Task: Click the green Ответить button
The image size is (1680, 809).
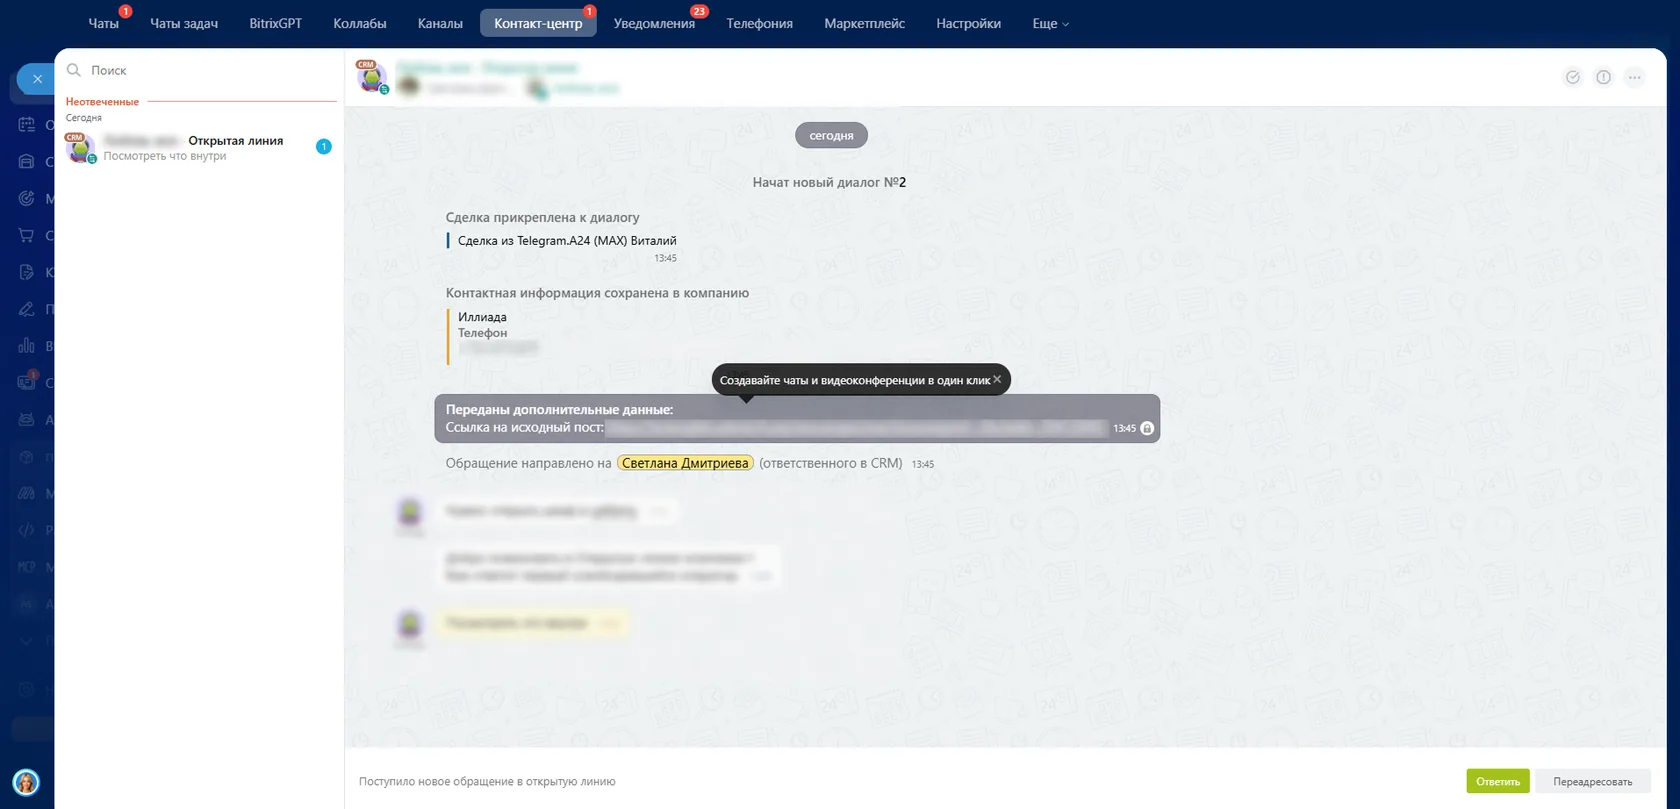Action: tap(1498, 781)
